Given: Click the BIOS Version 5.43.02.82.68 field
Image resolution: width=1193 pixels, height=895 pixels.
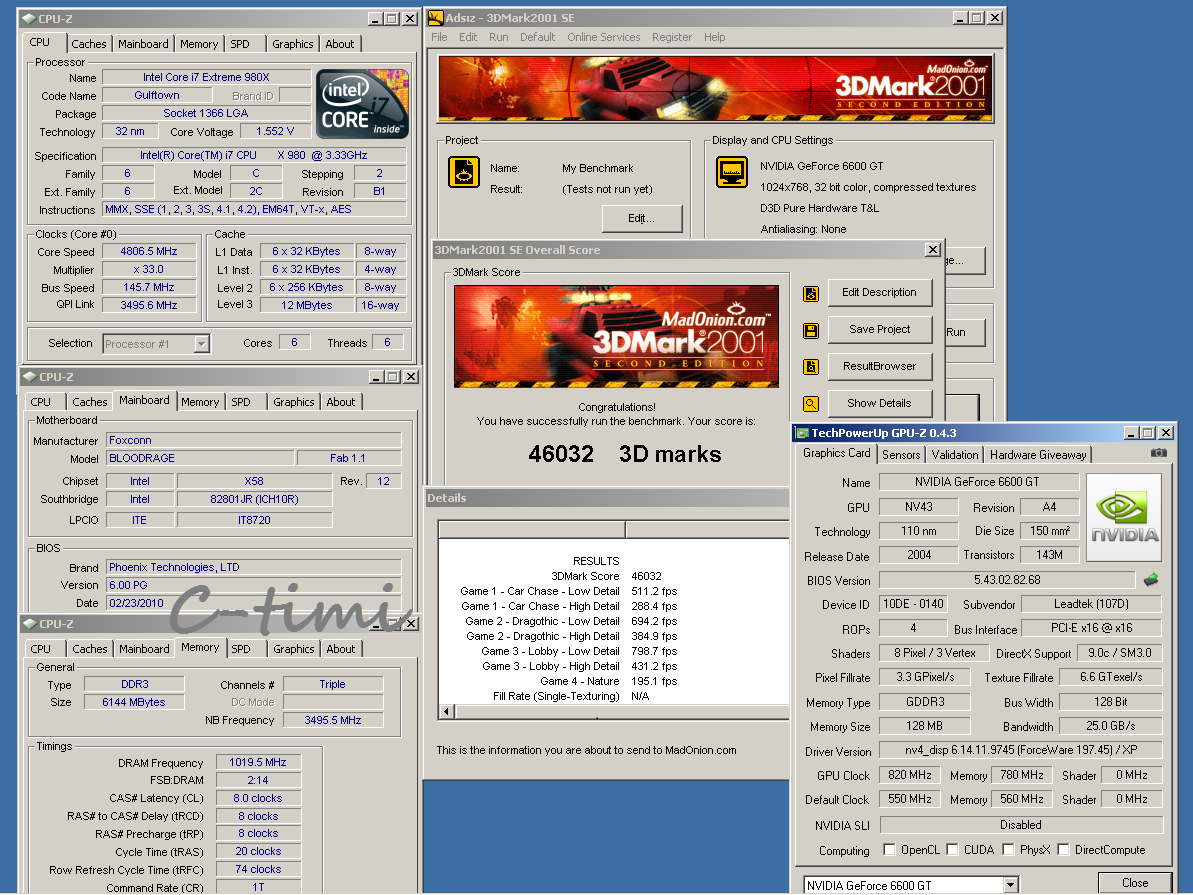Looking at the screenshot, I should (x=1007, y=580).
